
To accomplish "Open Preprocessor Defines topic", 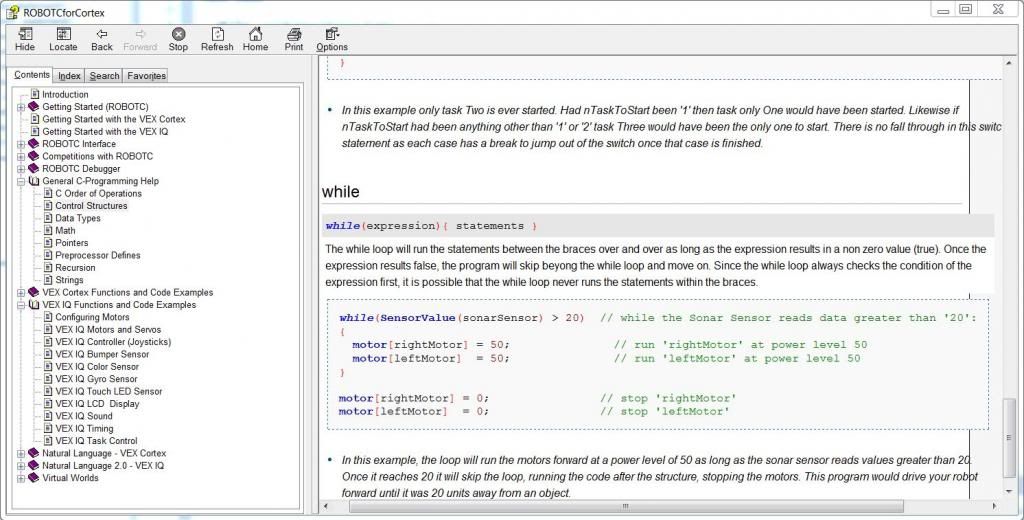I will click(x=98, y=255).
